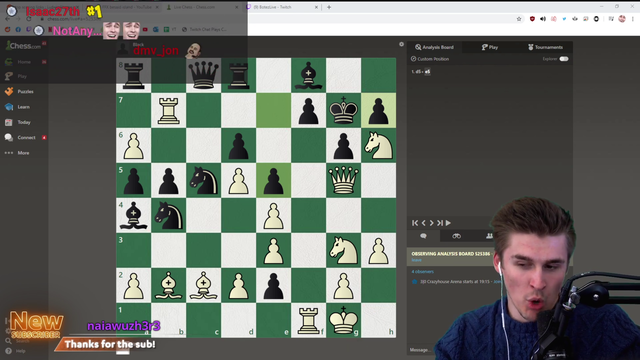The width and height of the screenshot is (640, 360).
Task: Close the BotezLive Twitch tab
Action: (316, 7)
